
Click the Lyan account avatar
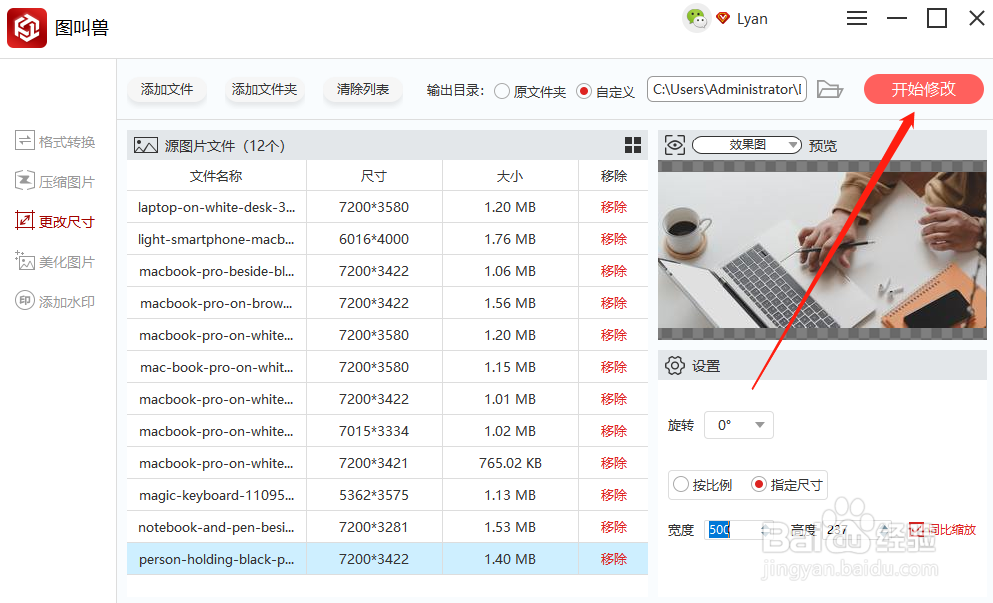click(697, 17)
